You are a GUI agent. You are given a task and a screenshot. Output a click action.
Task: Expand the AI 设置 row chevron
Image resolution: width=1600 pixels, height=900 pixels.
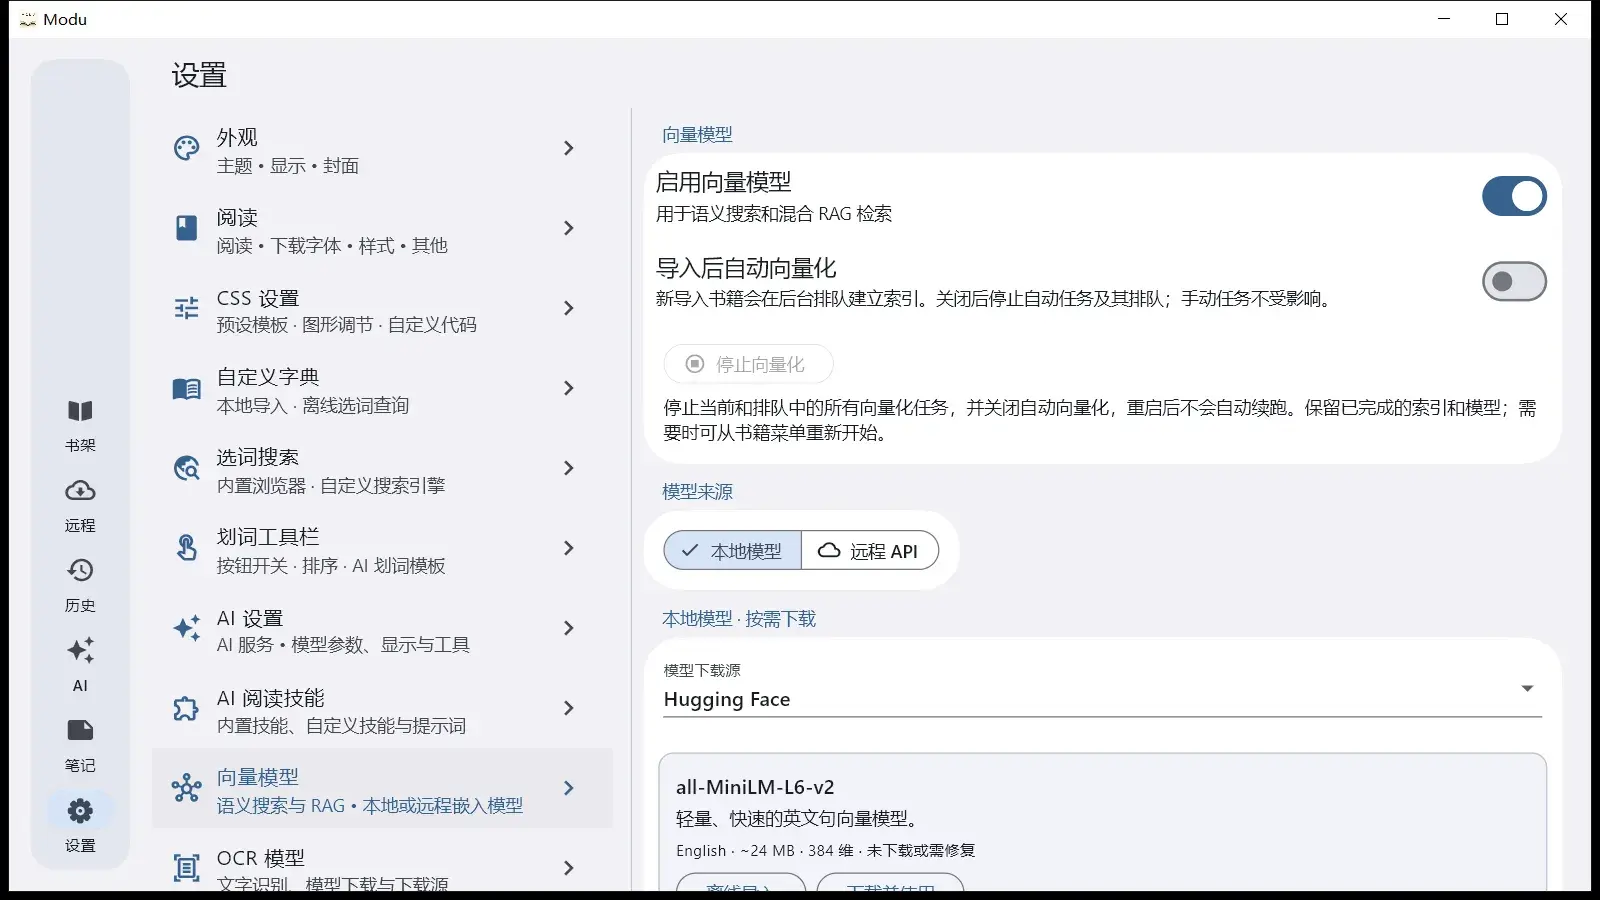tap(569, 628)
